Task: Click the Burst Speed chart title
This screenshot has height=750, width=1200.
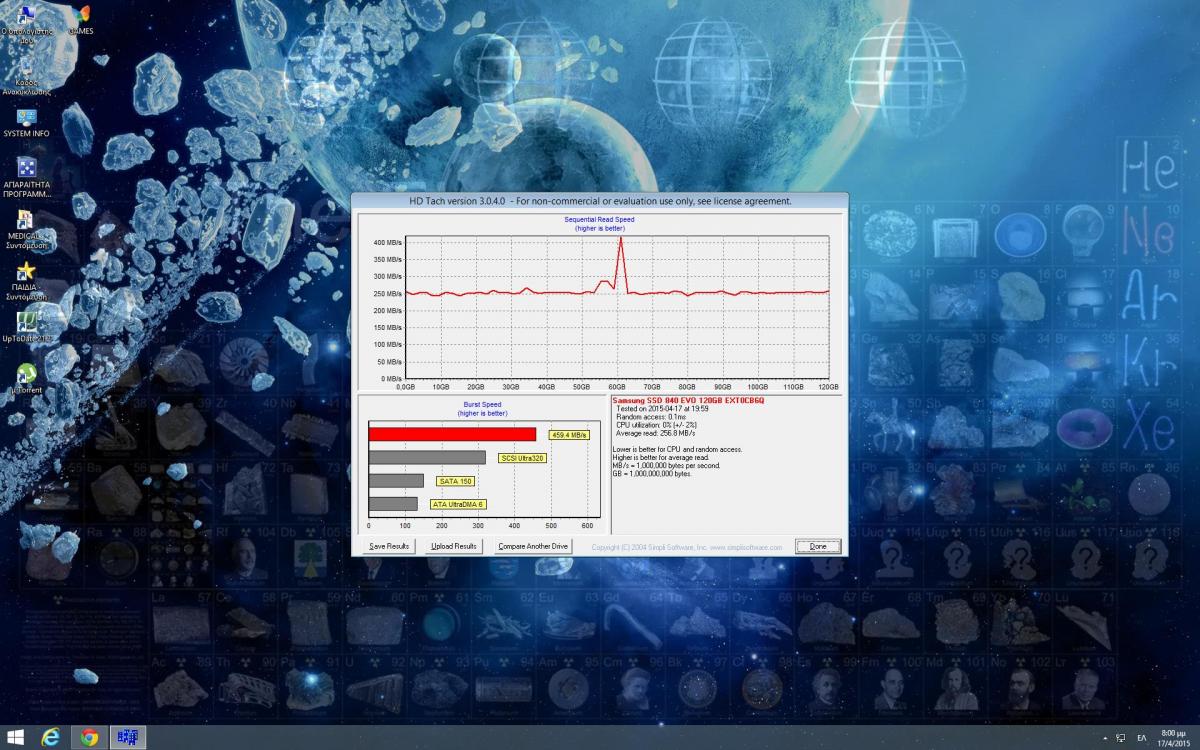Action: [x=483, y=405]
